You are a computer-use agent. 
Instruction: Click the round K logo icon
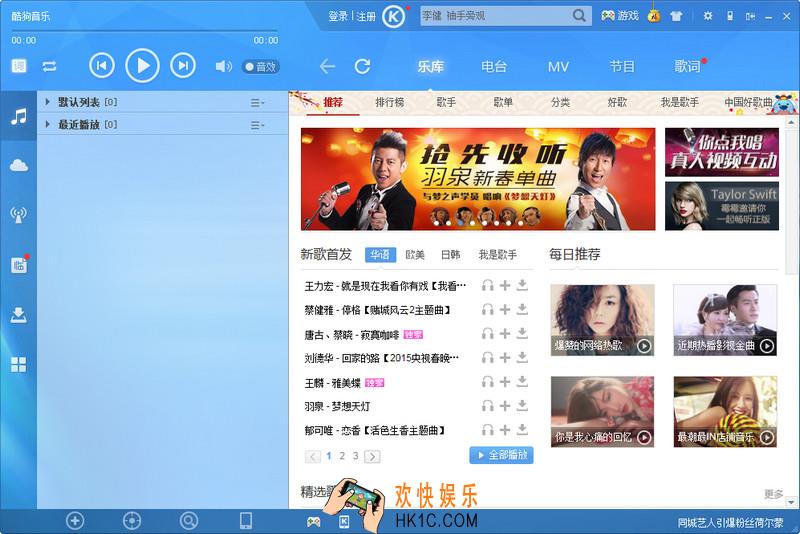pos(393,17)
